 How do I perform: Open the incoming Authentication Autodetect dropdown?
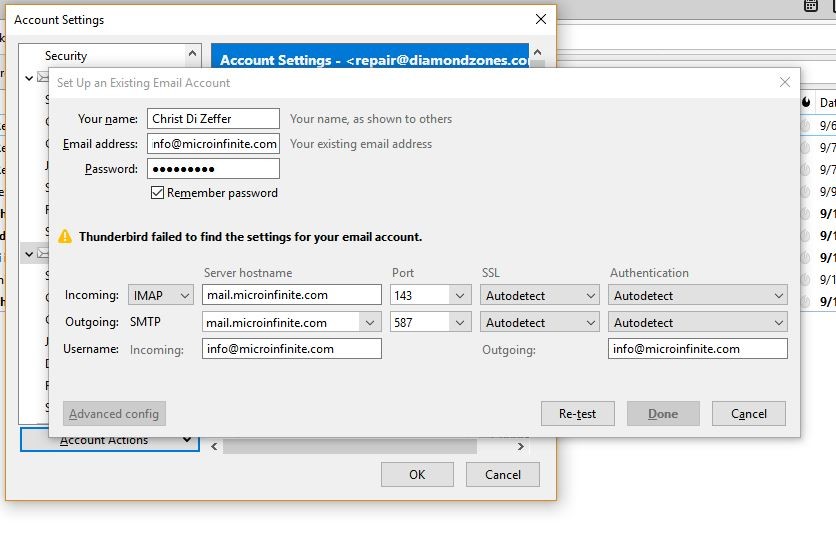tap(697, 295)
